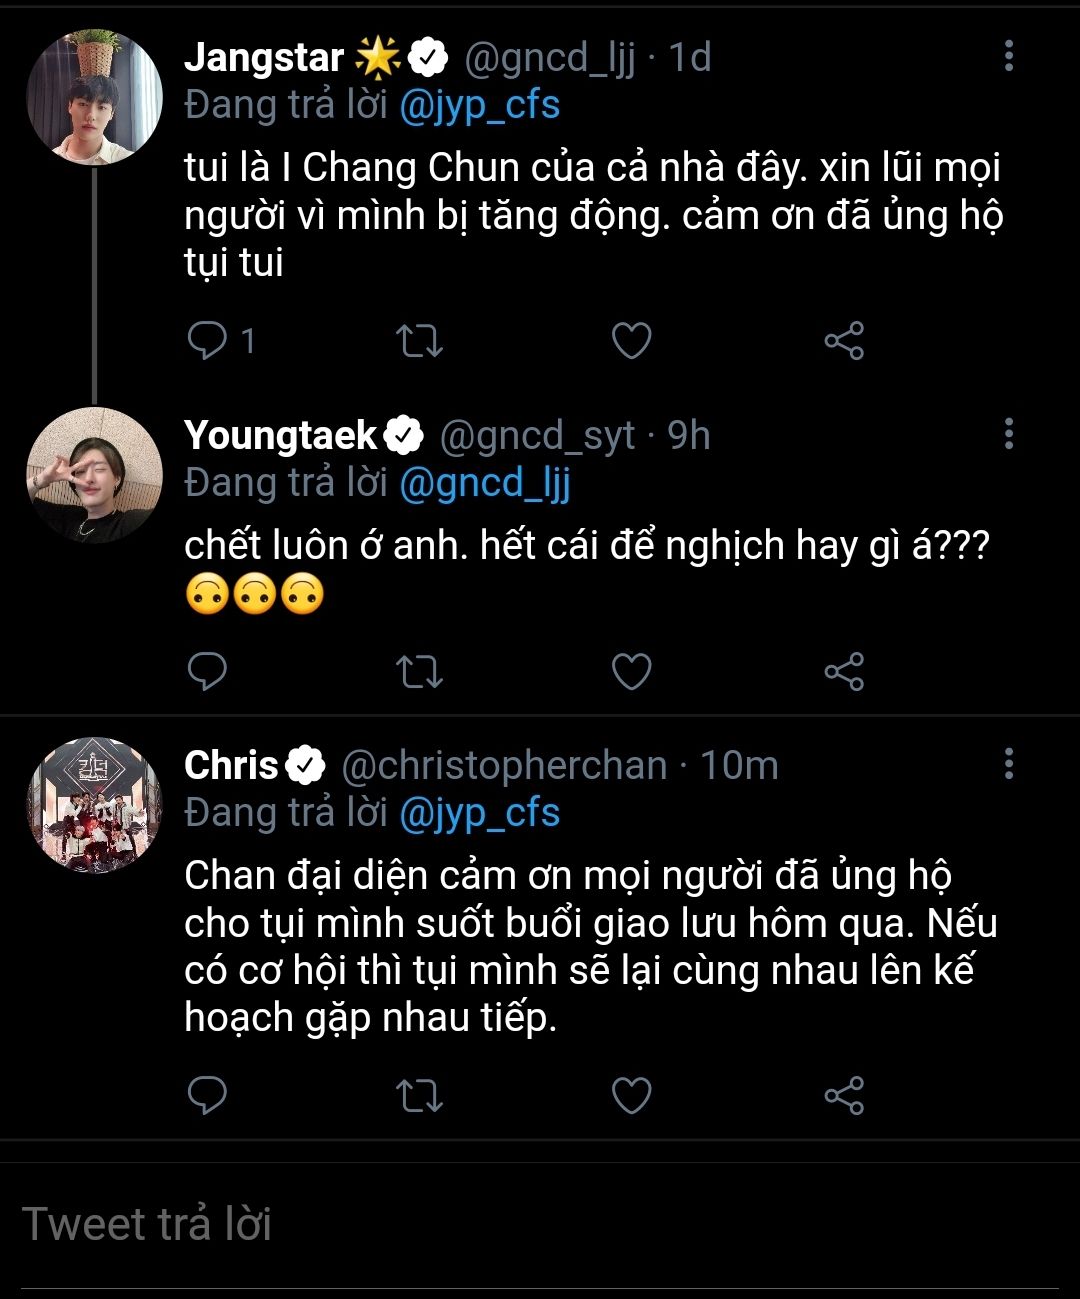Open the @gncd_ljj mention in Youngtaek's reply
The width and height of the screenshot is (1080, 1299).
484,484
